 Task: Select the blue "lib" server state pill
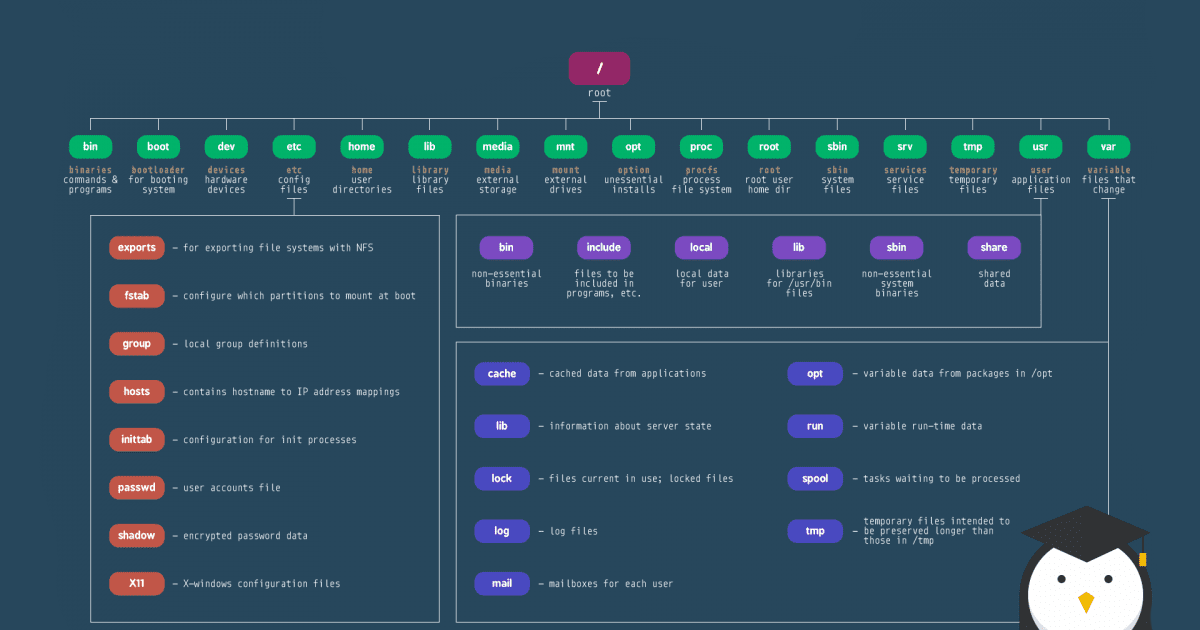(502, 426)
